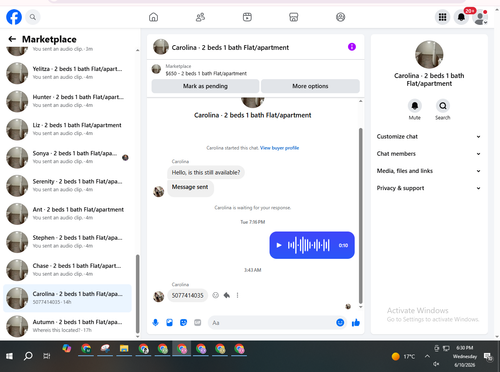The height and width of the screenshot is (372, 500).
Task: Open Windows taskbar search
Action: point(28,356)
